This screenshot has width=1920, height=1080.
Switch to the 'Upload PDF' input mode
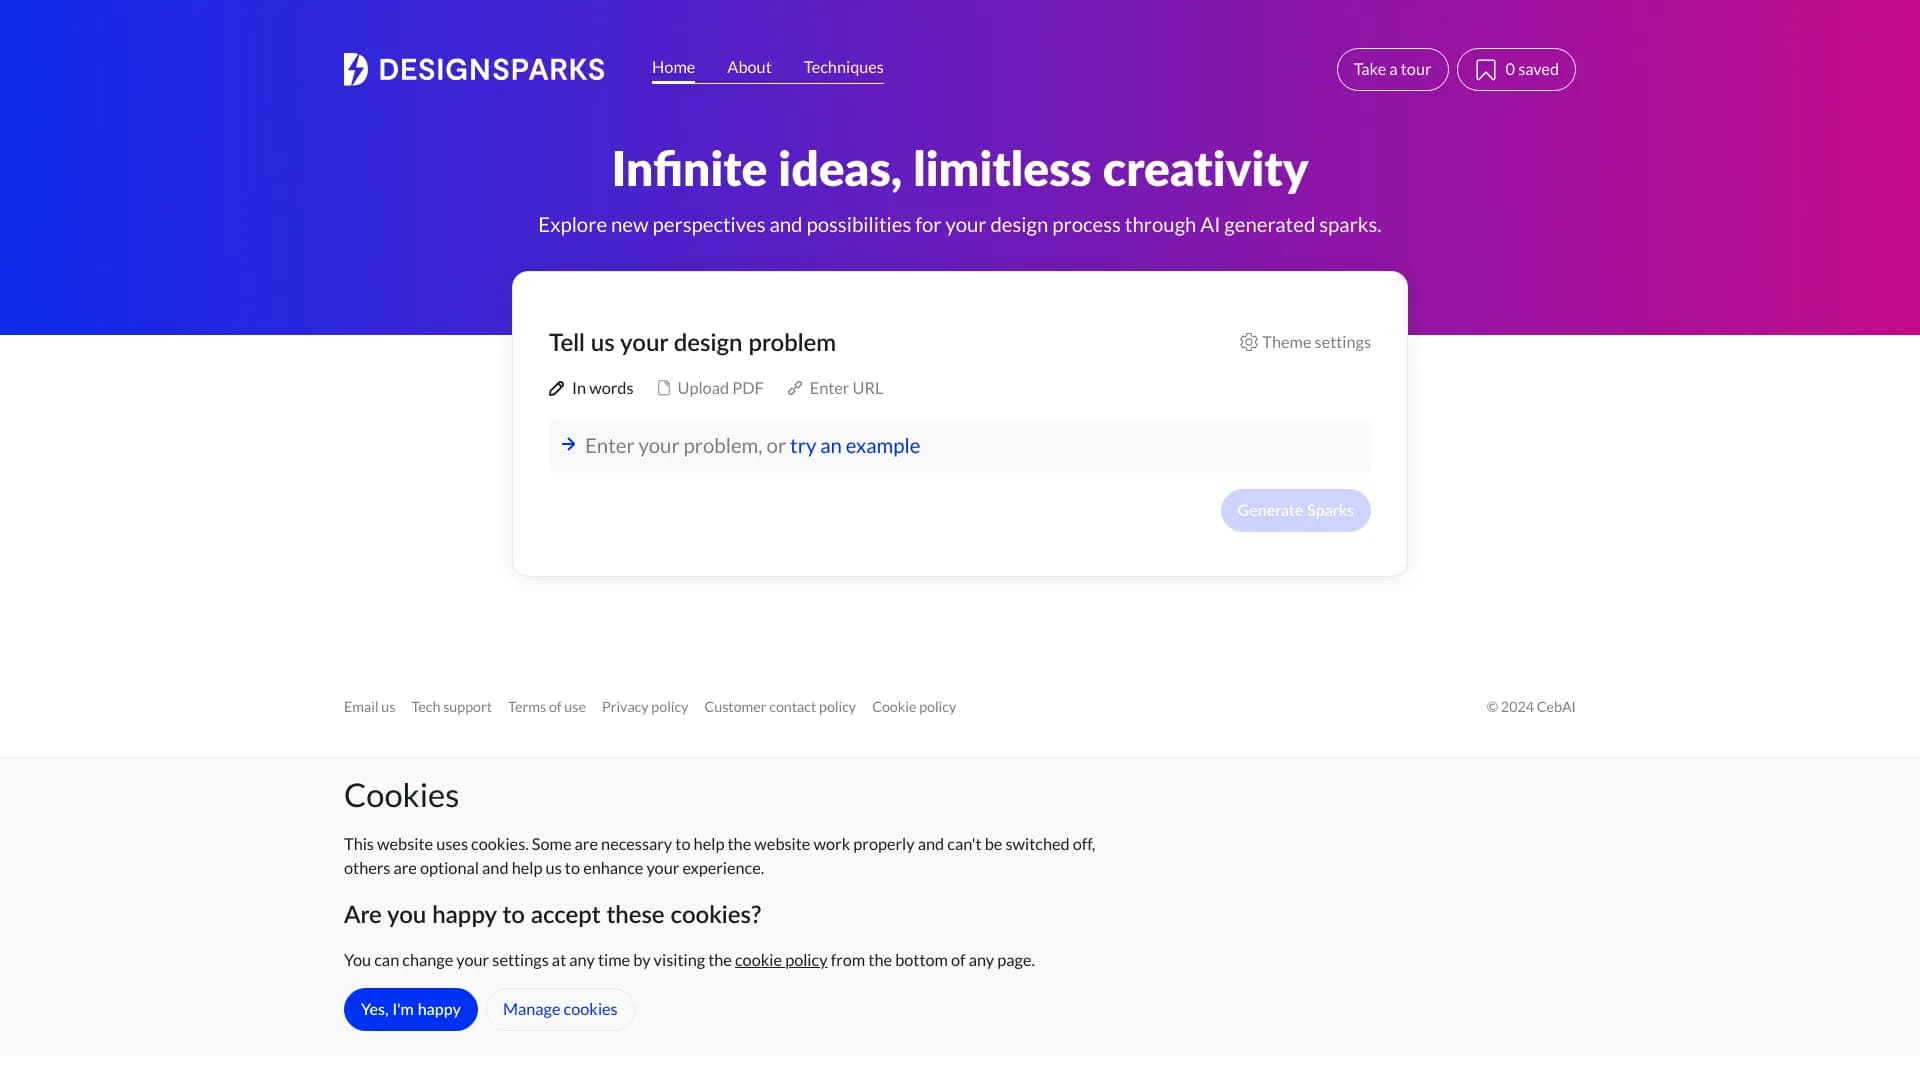coord(720,388)
